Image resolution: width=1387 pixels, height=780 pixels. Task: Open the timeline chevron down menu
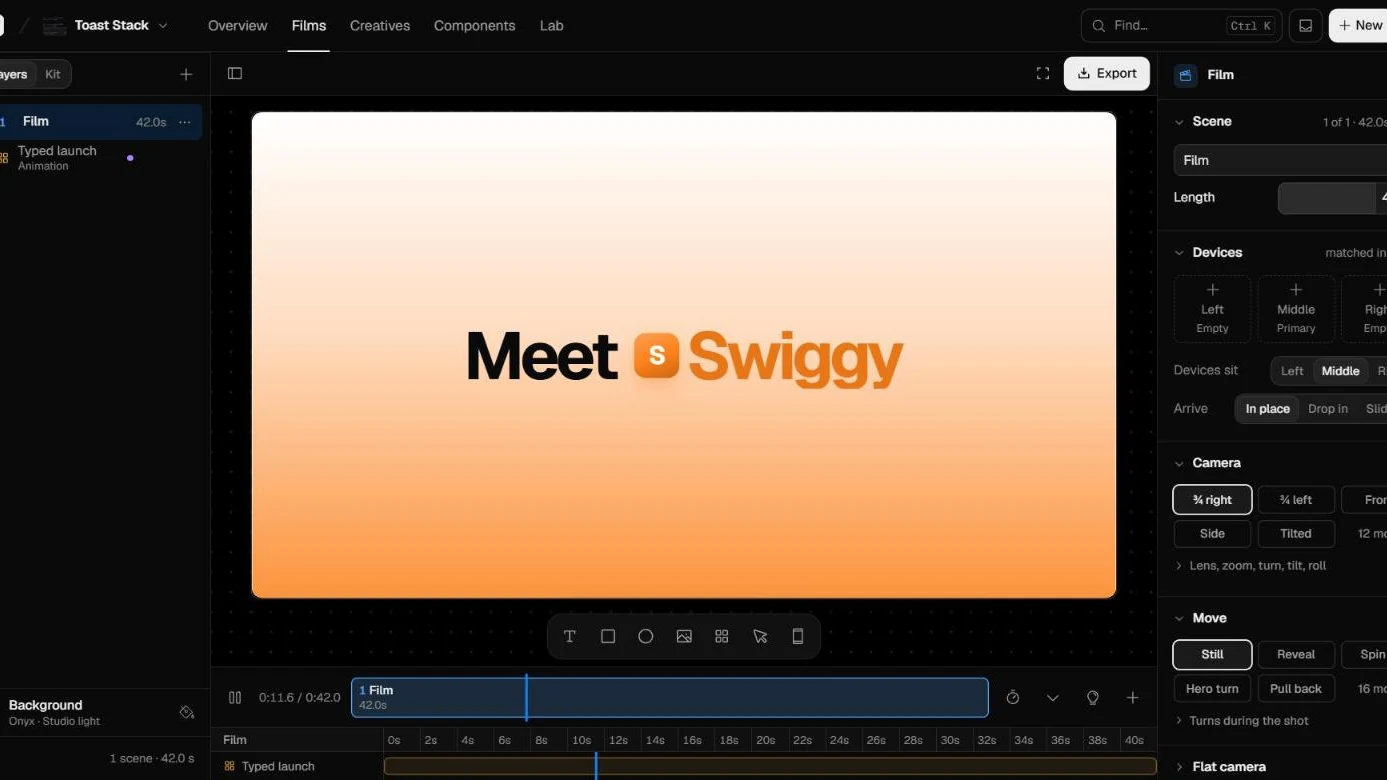pos(1053,697)
